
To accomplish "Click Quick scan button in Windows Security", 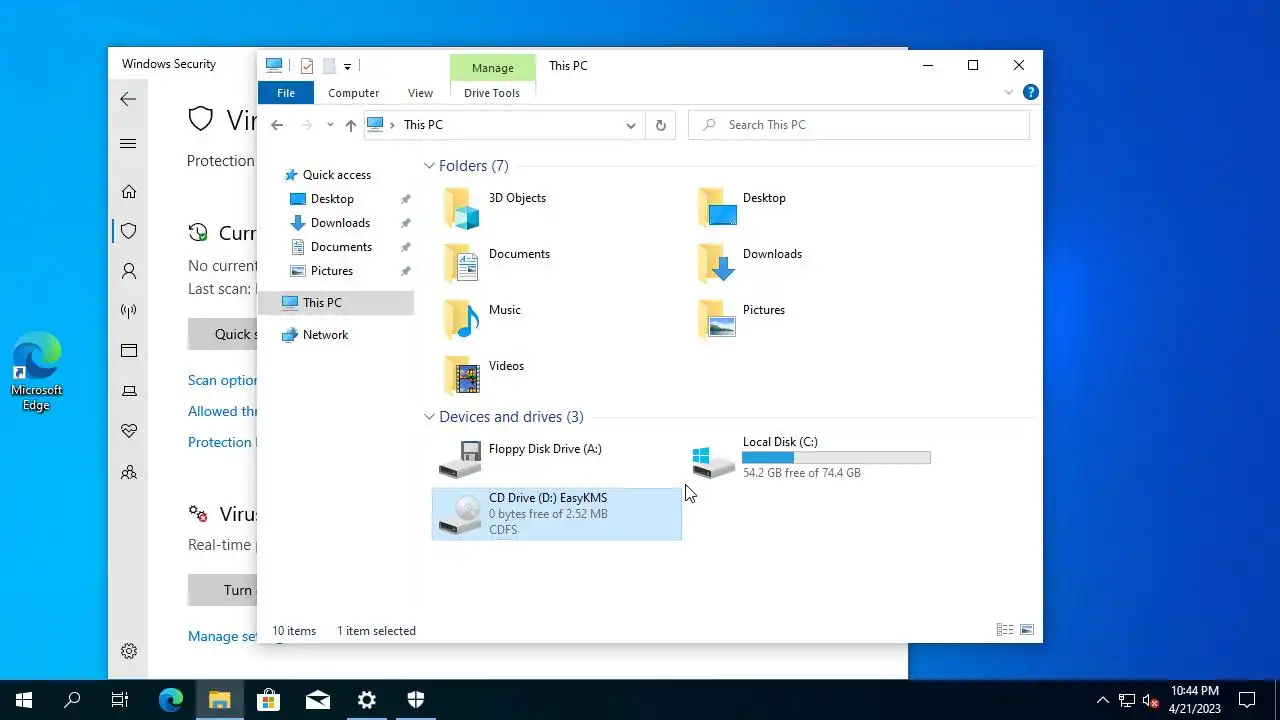I will (x=222, y=334).
